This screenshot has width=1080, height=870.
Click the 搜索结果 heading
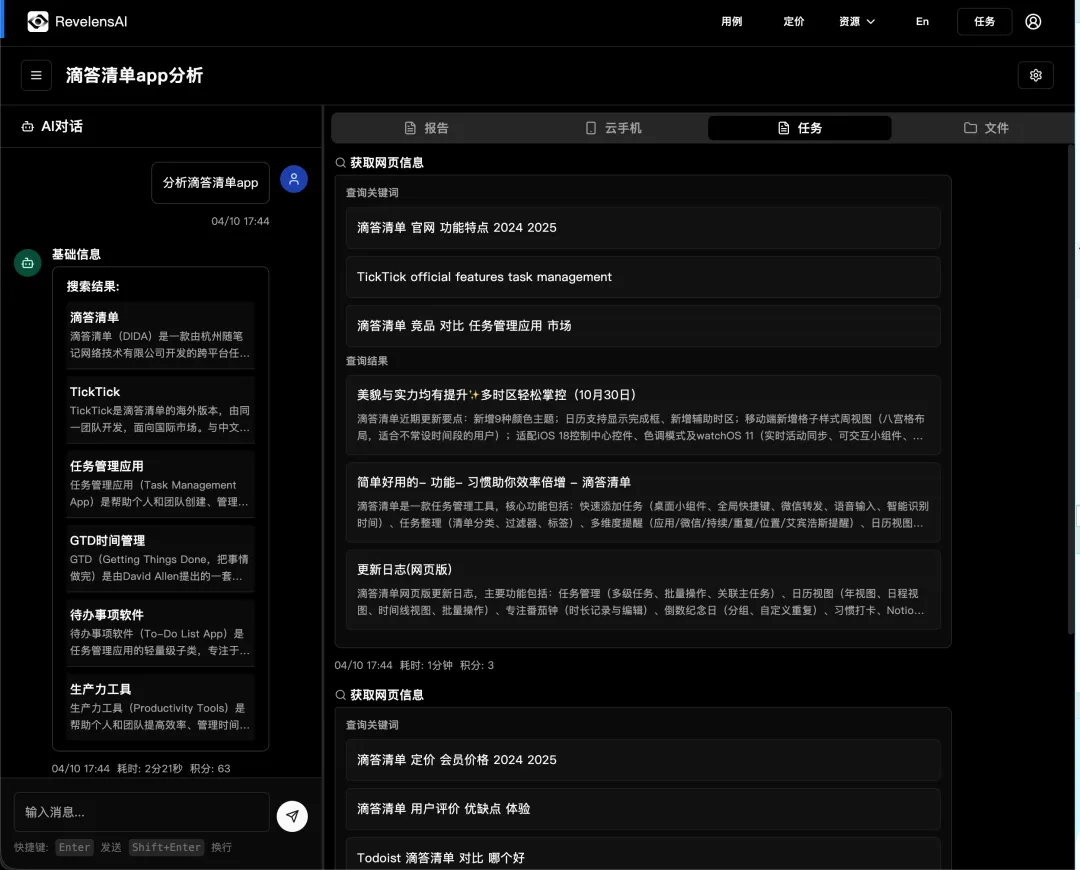click(93, 287)
